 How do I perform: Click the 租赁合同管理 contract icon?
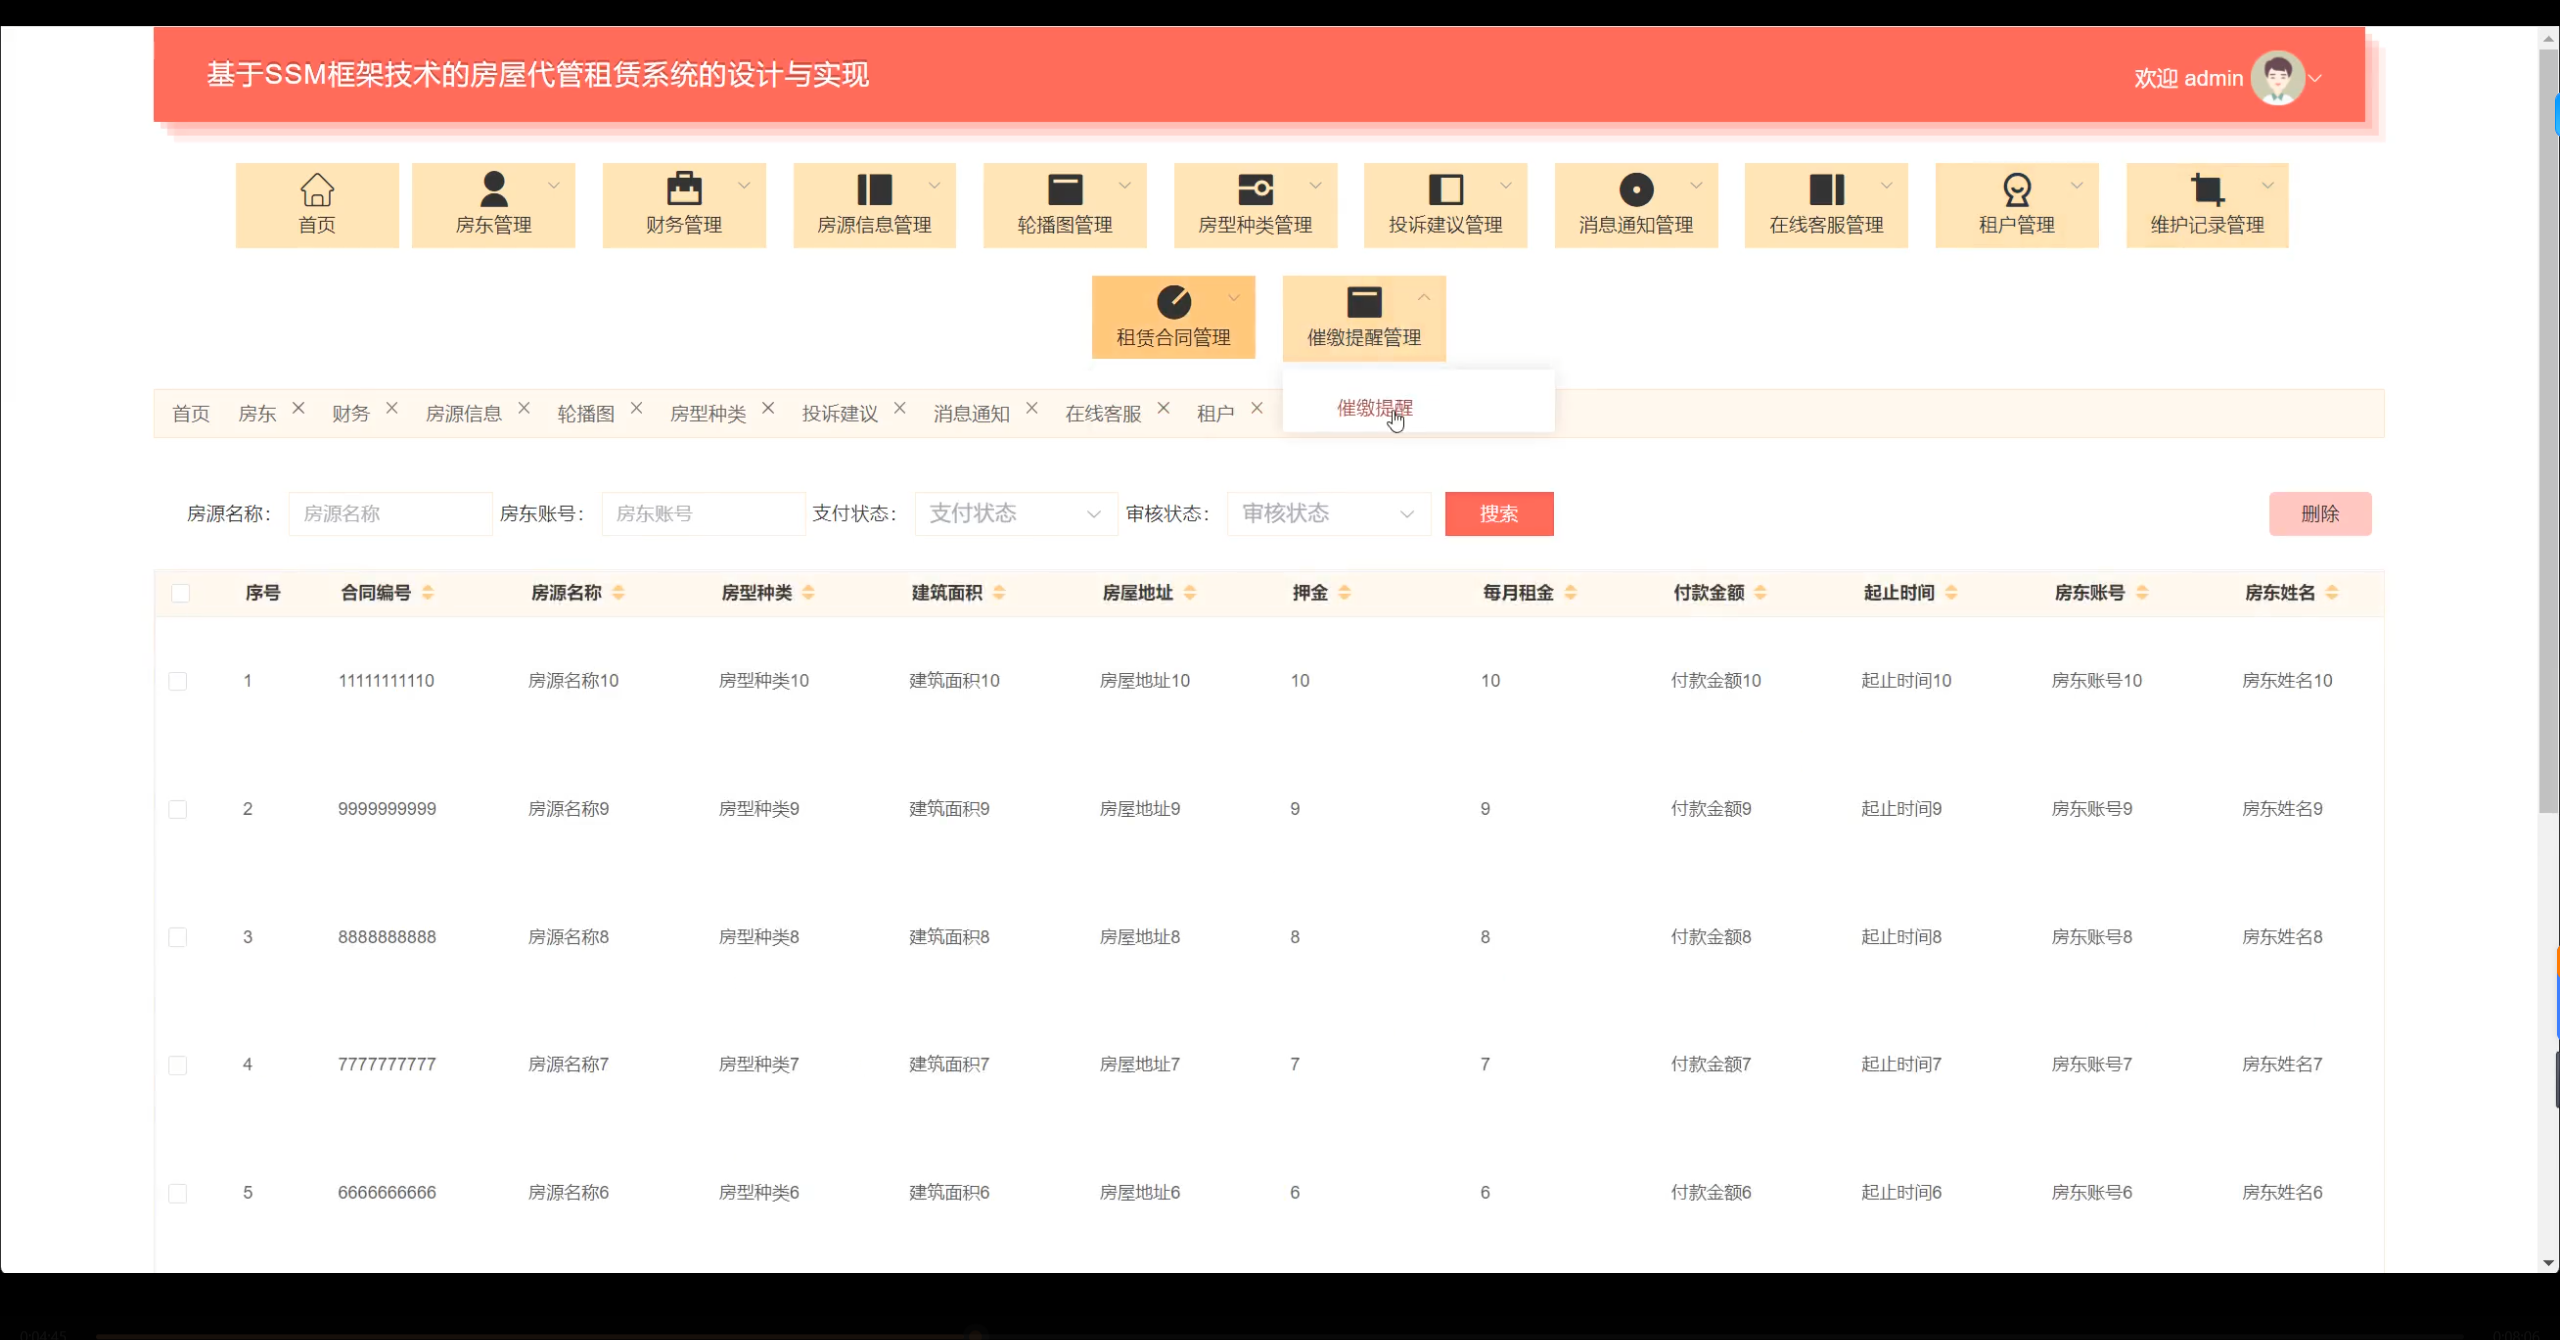pyautogui.click(x=1173, y=301)
